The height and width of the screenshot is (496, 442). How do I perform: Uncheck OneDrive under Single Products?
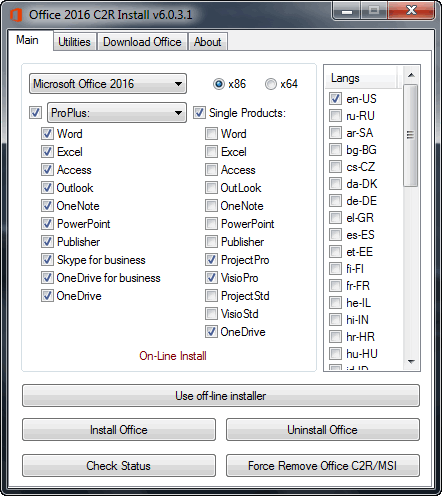pyautogui.click(x=211, y=332)
